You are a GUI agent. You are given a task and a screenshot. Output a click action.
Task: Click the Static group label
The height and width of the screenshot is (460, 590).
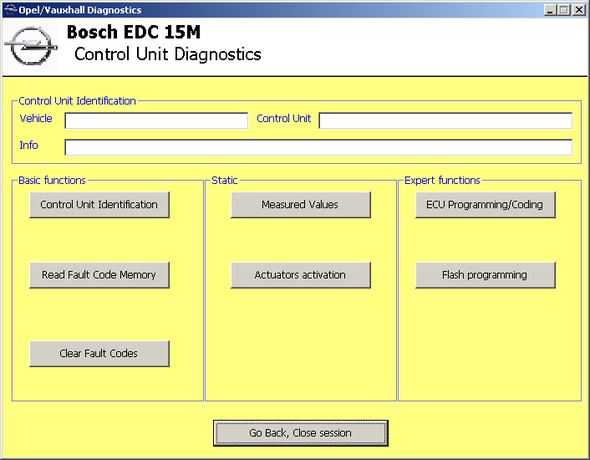pyautogui.click(x=224, y=181)
